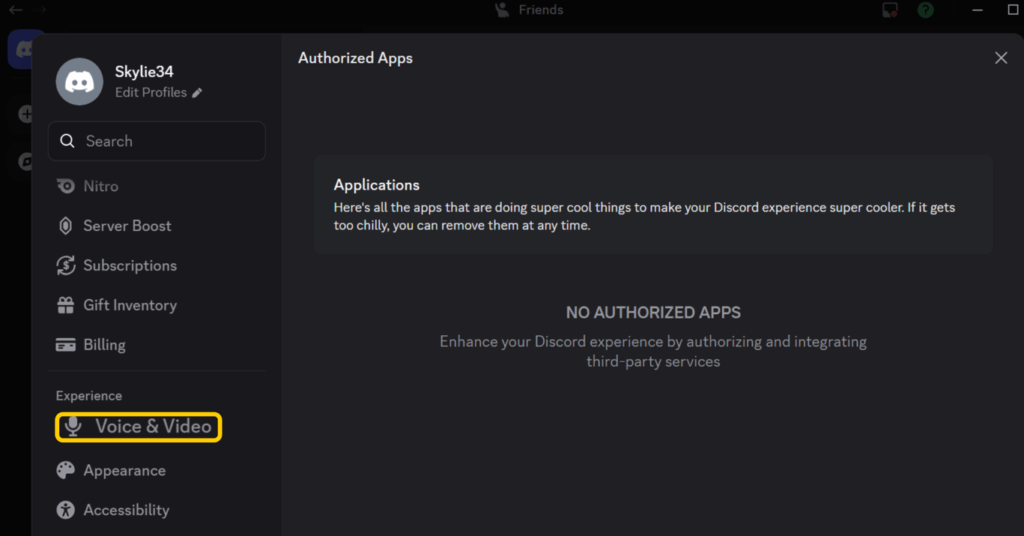
Task: Maximize the Discord window
Action: (1013, 10)
